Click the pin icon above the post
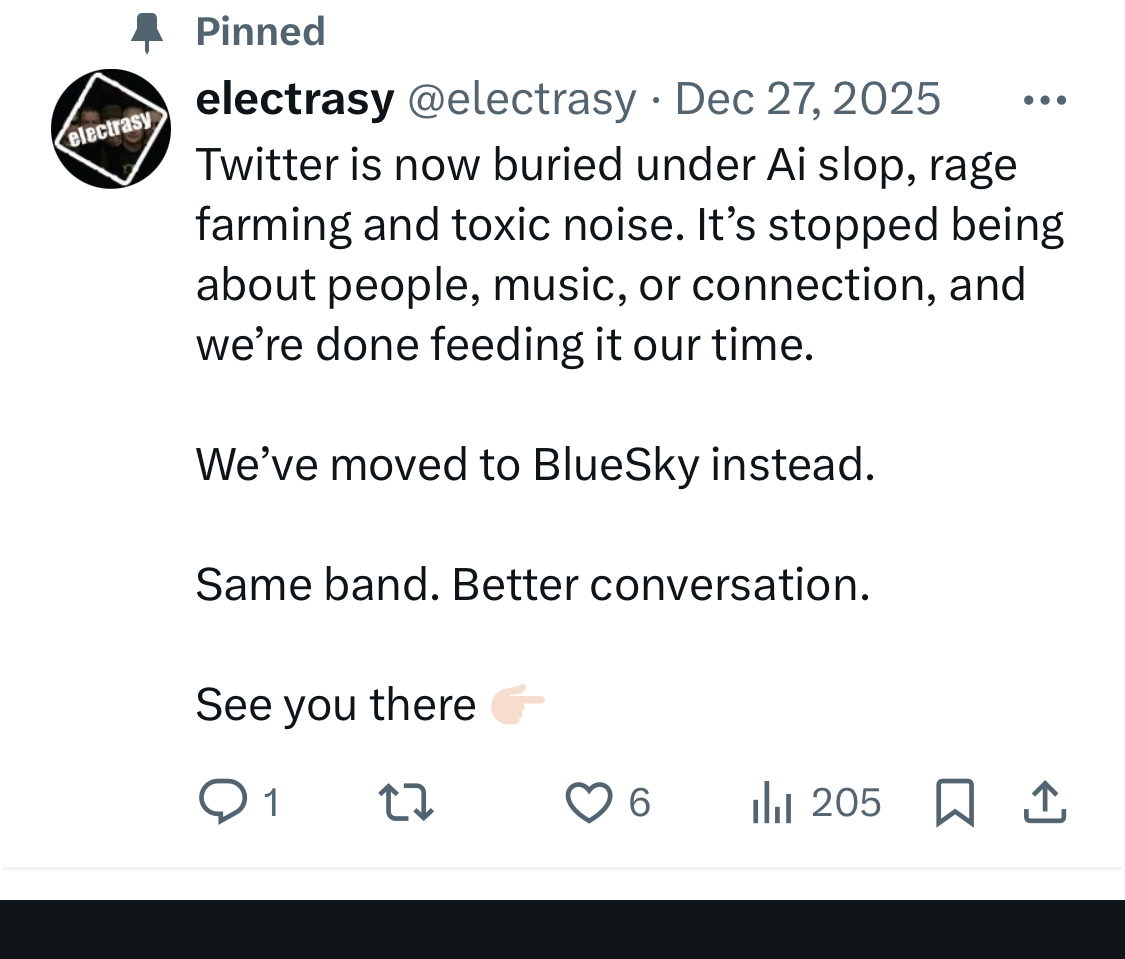The width and height of the screenshot is (1125, 959). pyautogui.click(x=147, y=33)
